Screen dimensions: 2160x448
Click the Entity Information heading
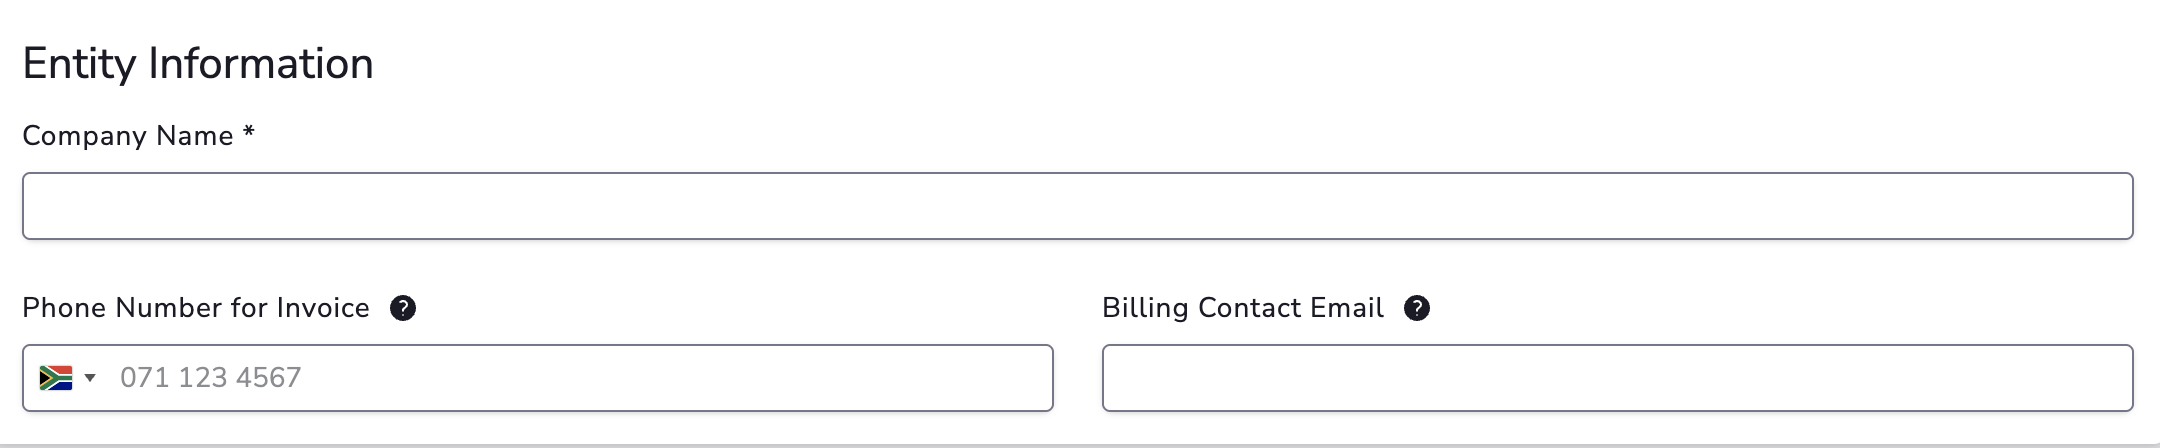click(198, 64)
